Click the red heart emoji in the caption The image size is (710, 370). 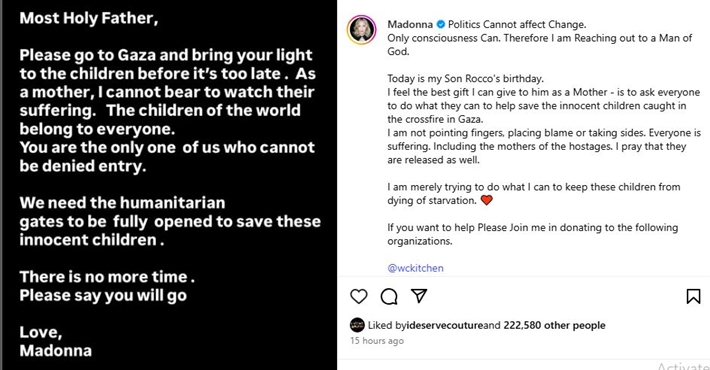pos(486,200)
